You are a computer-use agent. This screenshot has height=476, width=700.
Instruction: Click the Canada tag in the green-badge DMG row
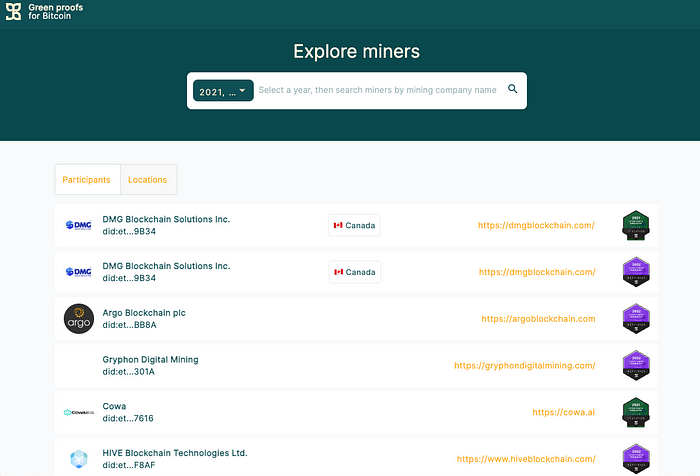(354, 225)
